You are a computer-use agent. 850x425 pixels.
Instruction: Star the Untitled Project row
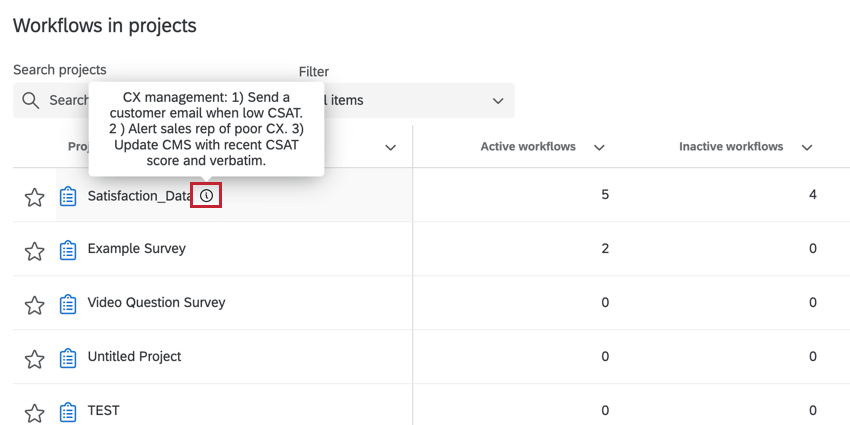pyautogui.click(x=35, y=358)
